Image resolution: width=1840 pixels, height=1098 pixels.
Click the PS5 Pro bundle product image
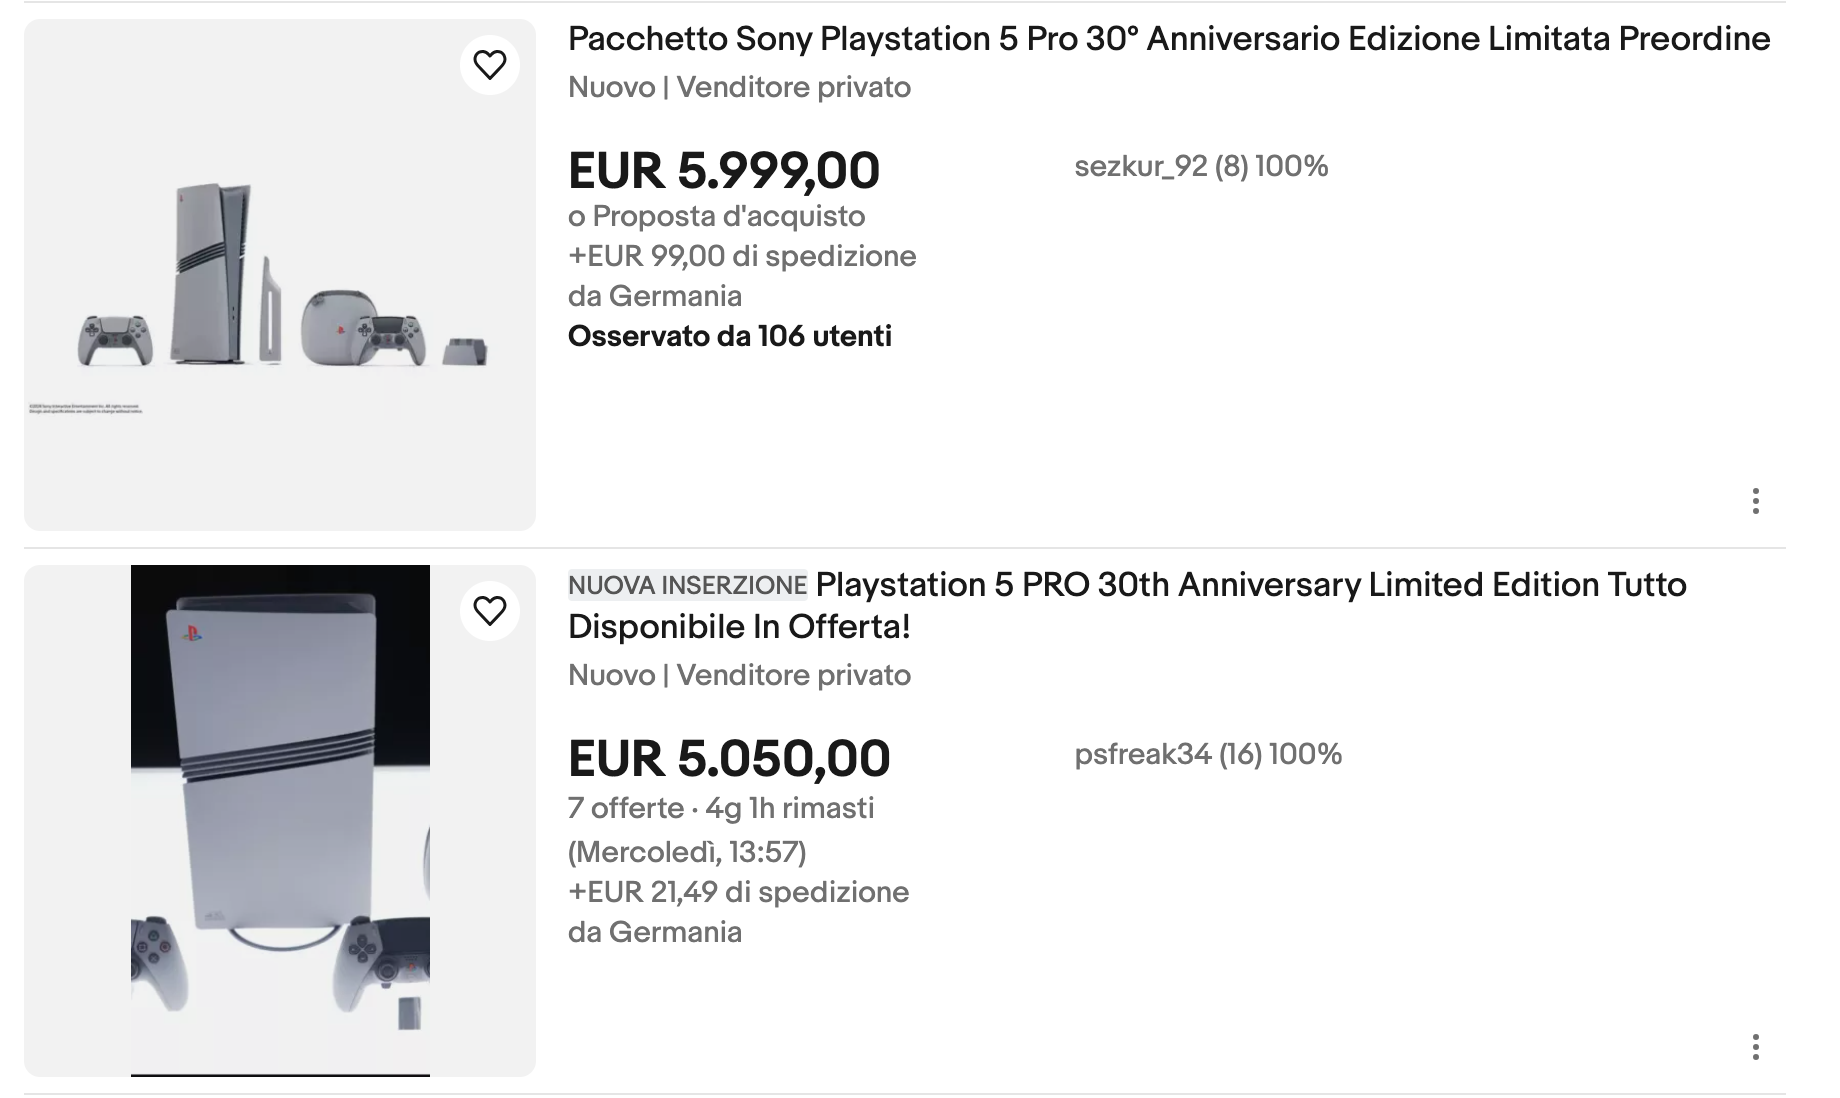(x=280, y=275)
